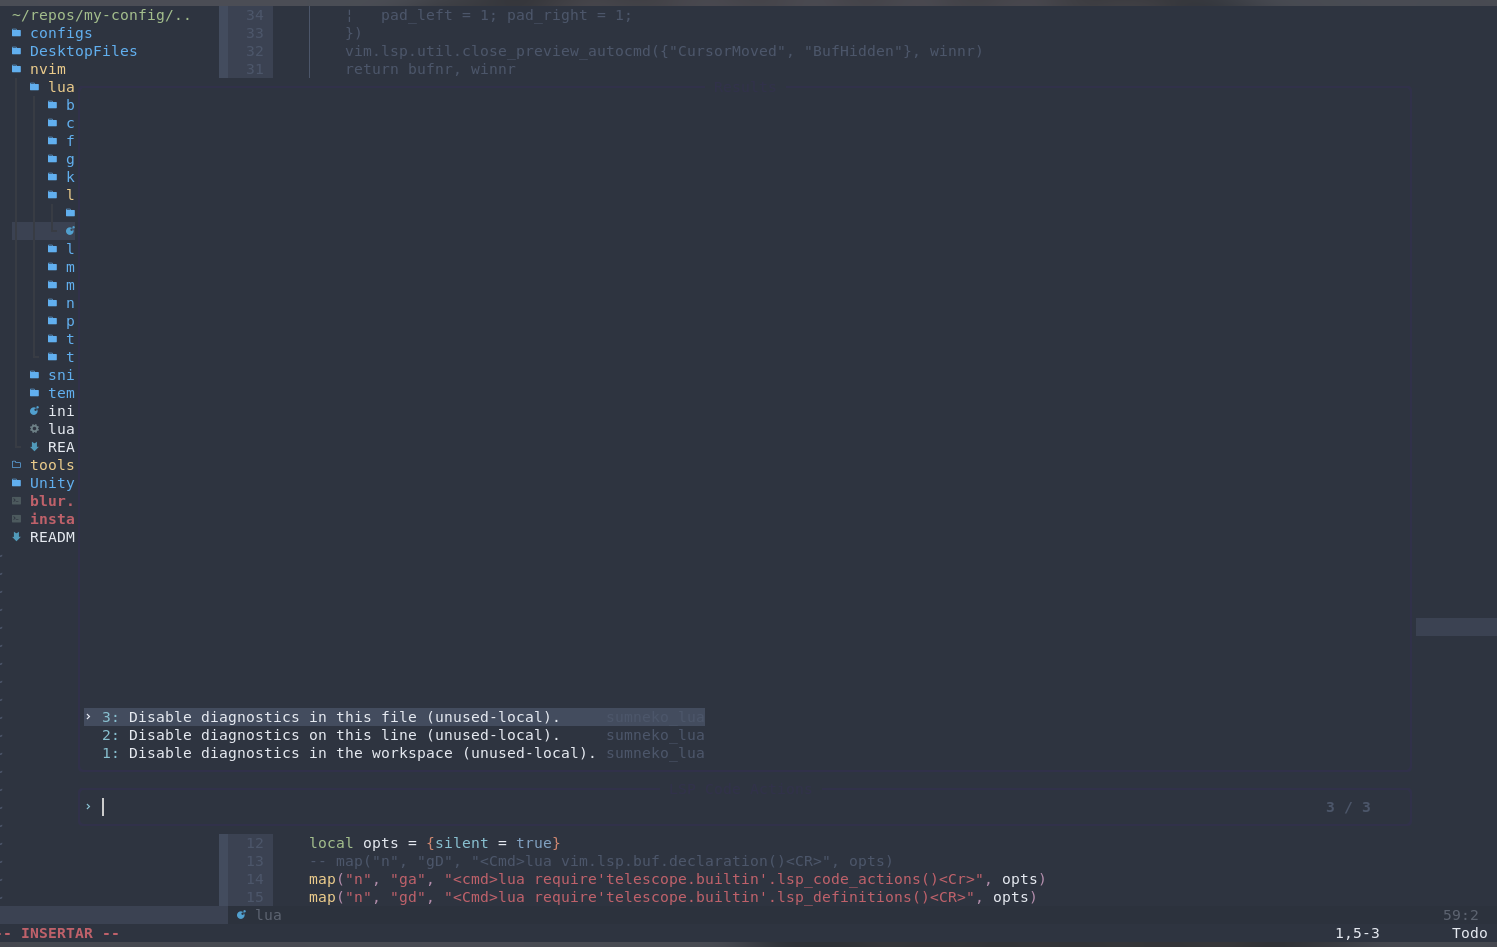Image resolution: width=1497 pixels, height=947 pixels.
Task: Click the Lua moon icon beside the init file
Action: pos(34,410)
